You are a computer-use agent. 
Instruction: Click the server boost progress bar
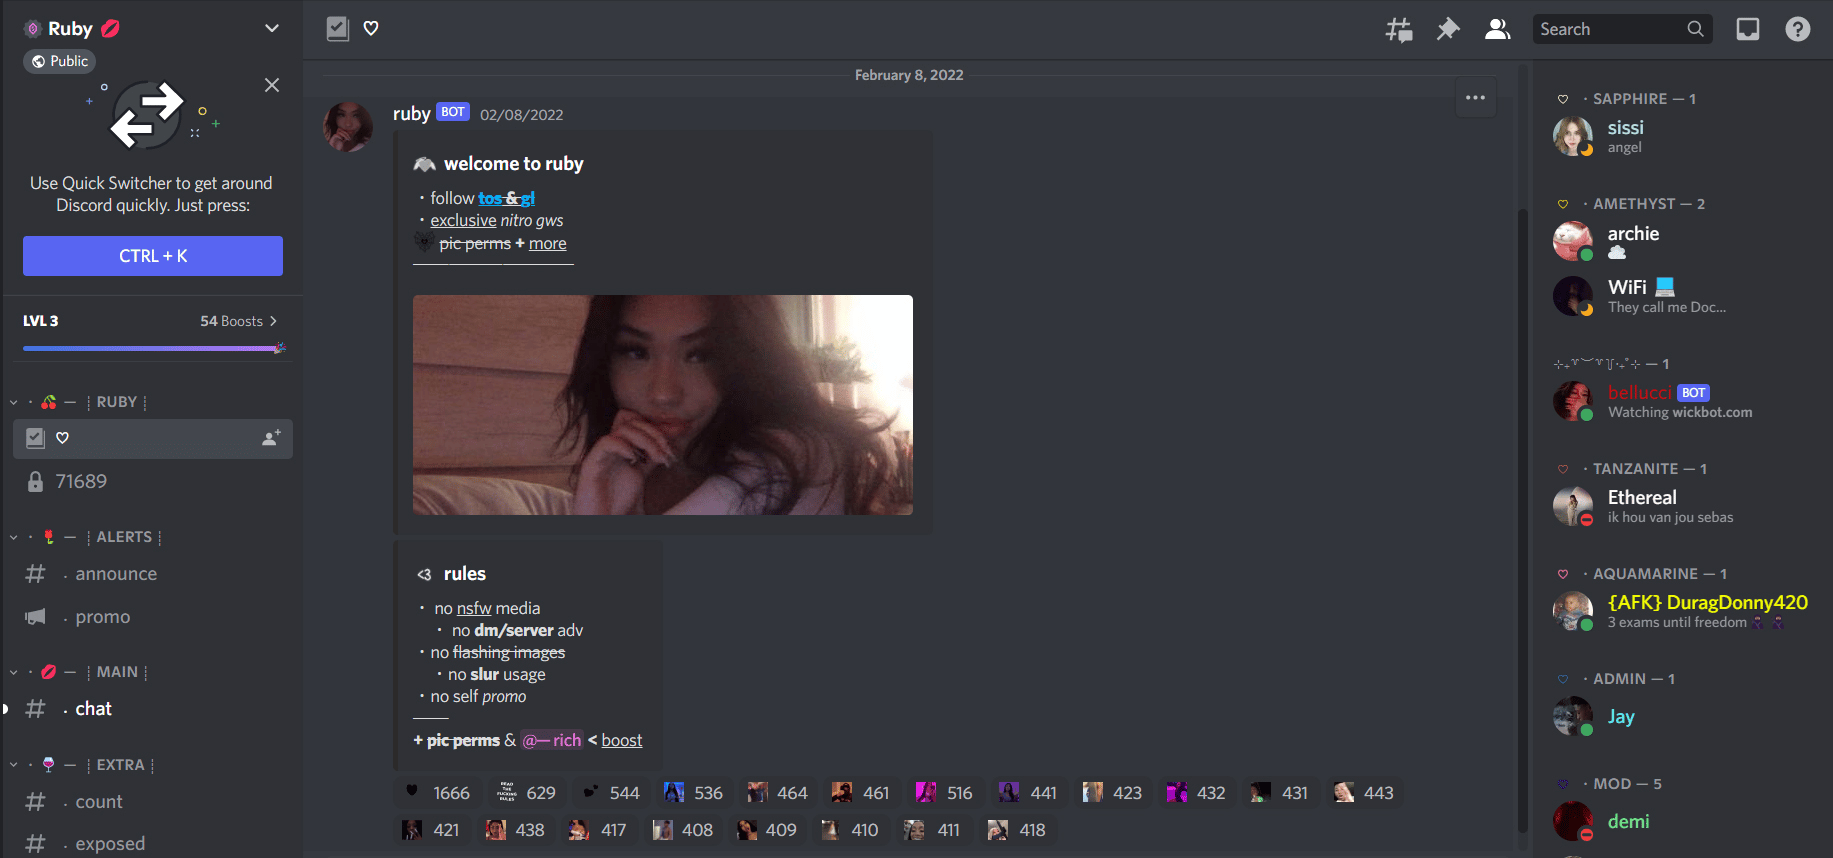pos(153,348)
